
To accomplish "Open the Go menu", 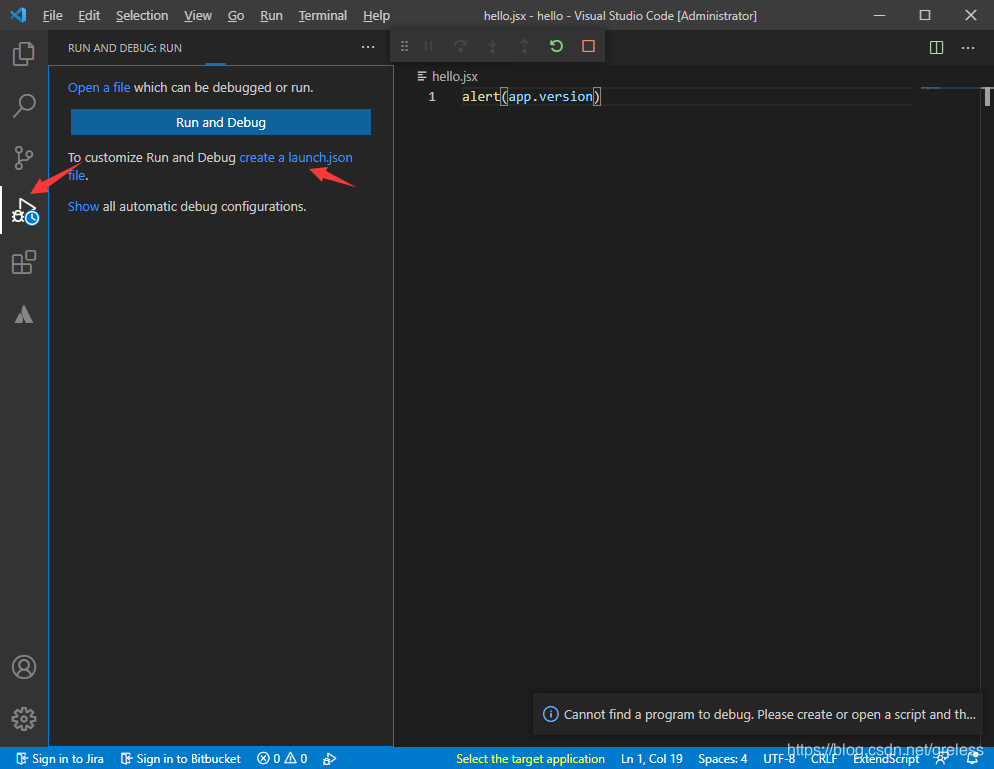I will (236, 15).
